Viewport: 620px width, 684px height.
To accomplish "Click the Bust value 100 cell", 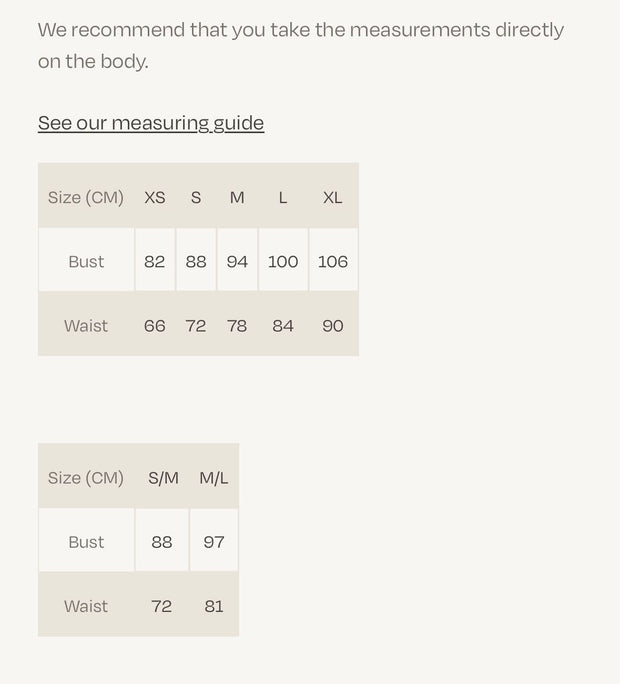I will click(283, 261).
